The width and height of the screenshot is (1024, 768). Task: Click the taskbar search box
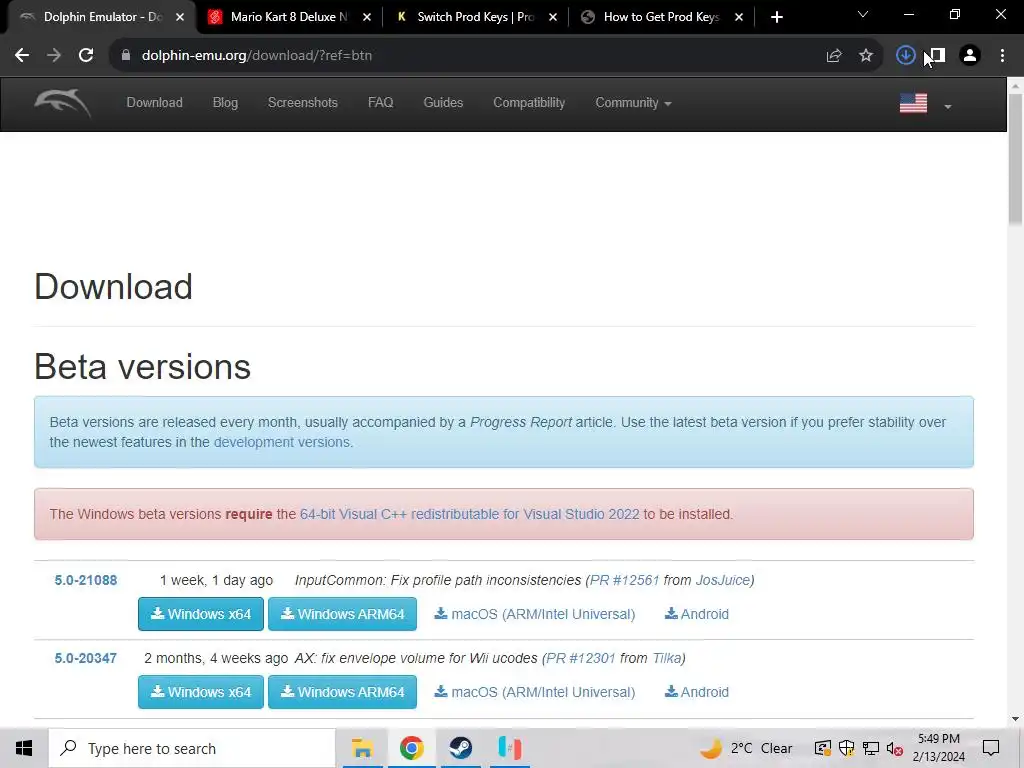click(192, 748)
